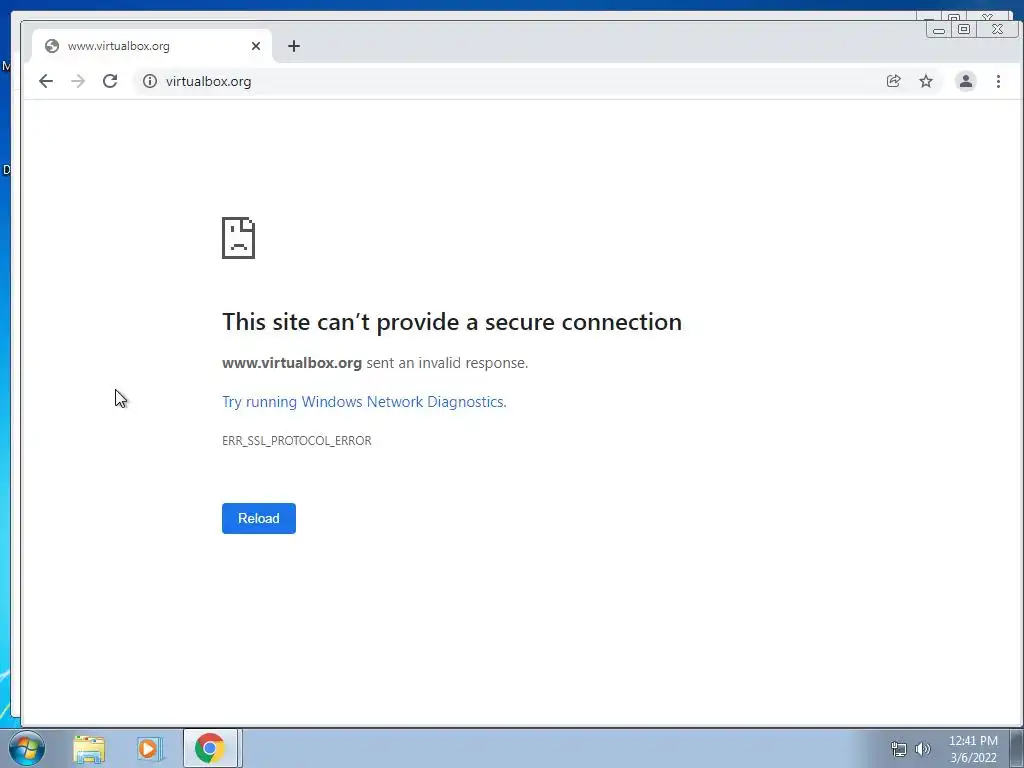Image resolution: width=1024 pixels, height=768 pixels.
Task: Click the forward navigation arrow
Action: coord(78,81)
